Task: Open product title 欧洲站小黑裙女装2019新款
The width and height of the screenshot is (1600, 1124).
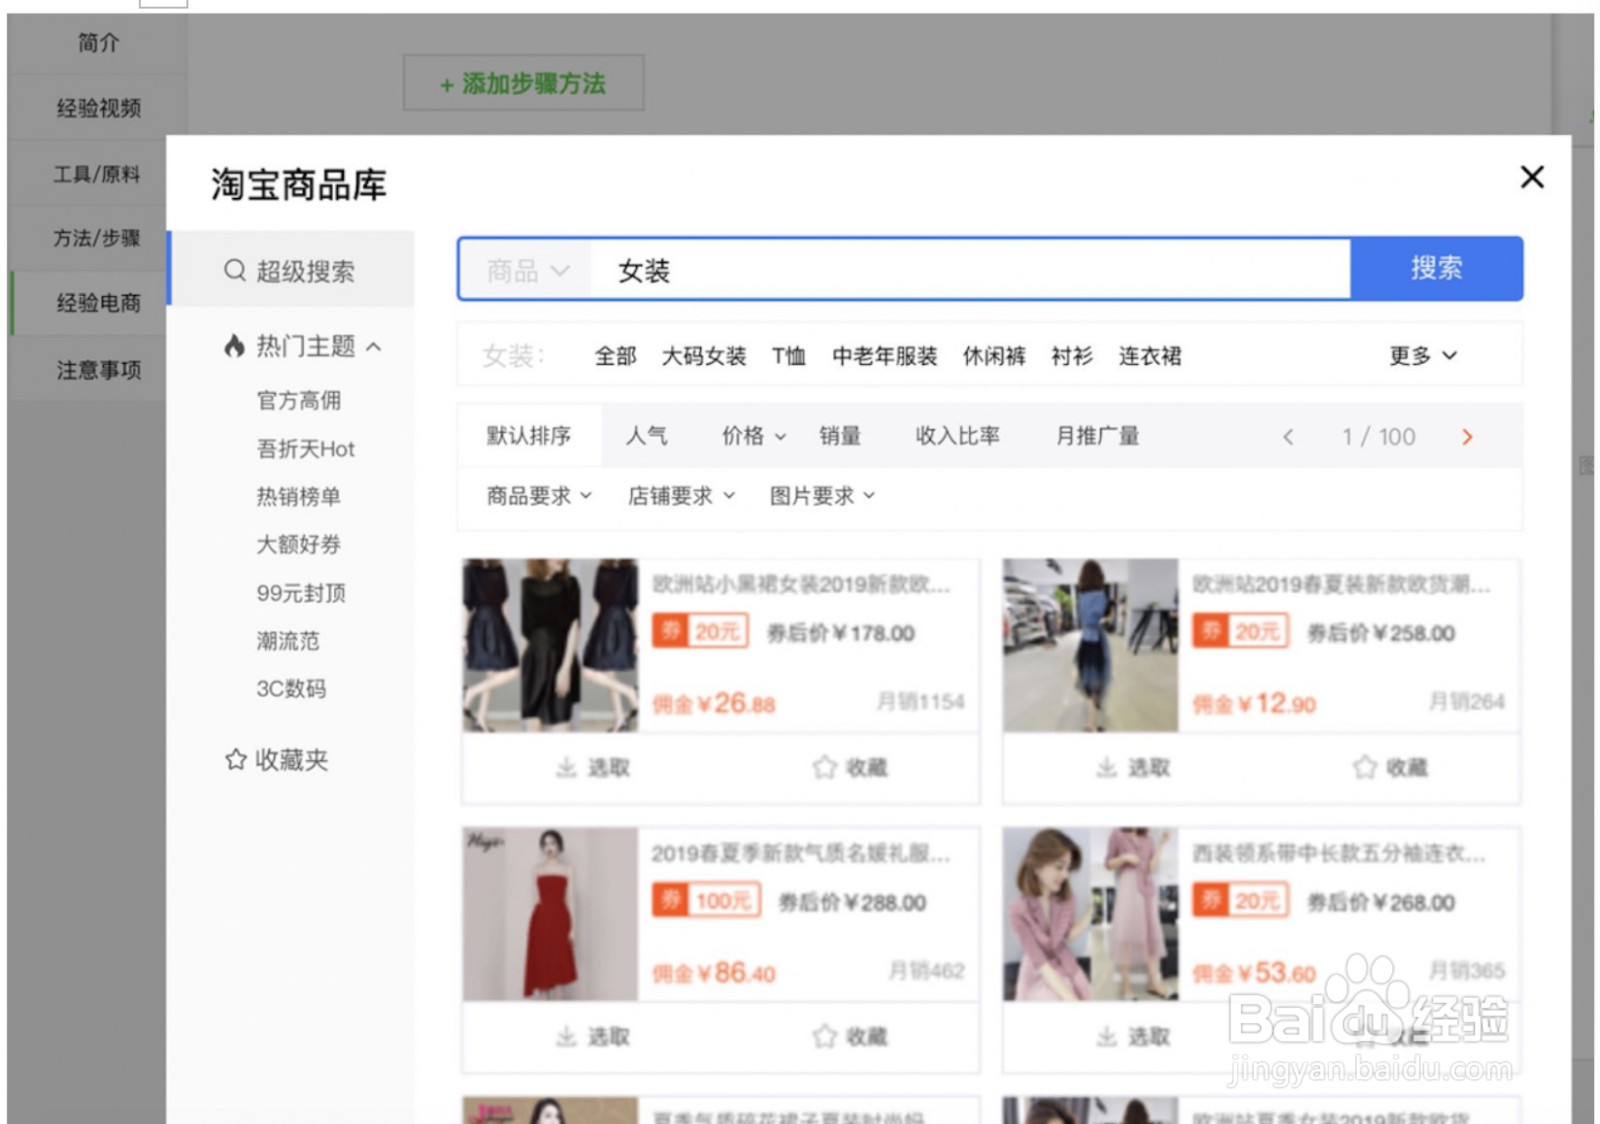Action: click(x=801, y=584)
